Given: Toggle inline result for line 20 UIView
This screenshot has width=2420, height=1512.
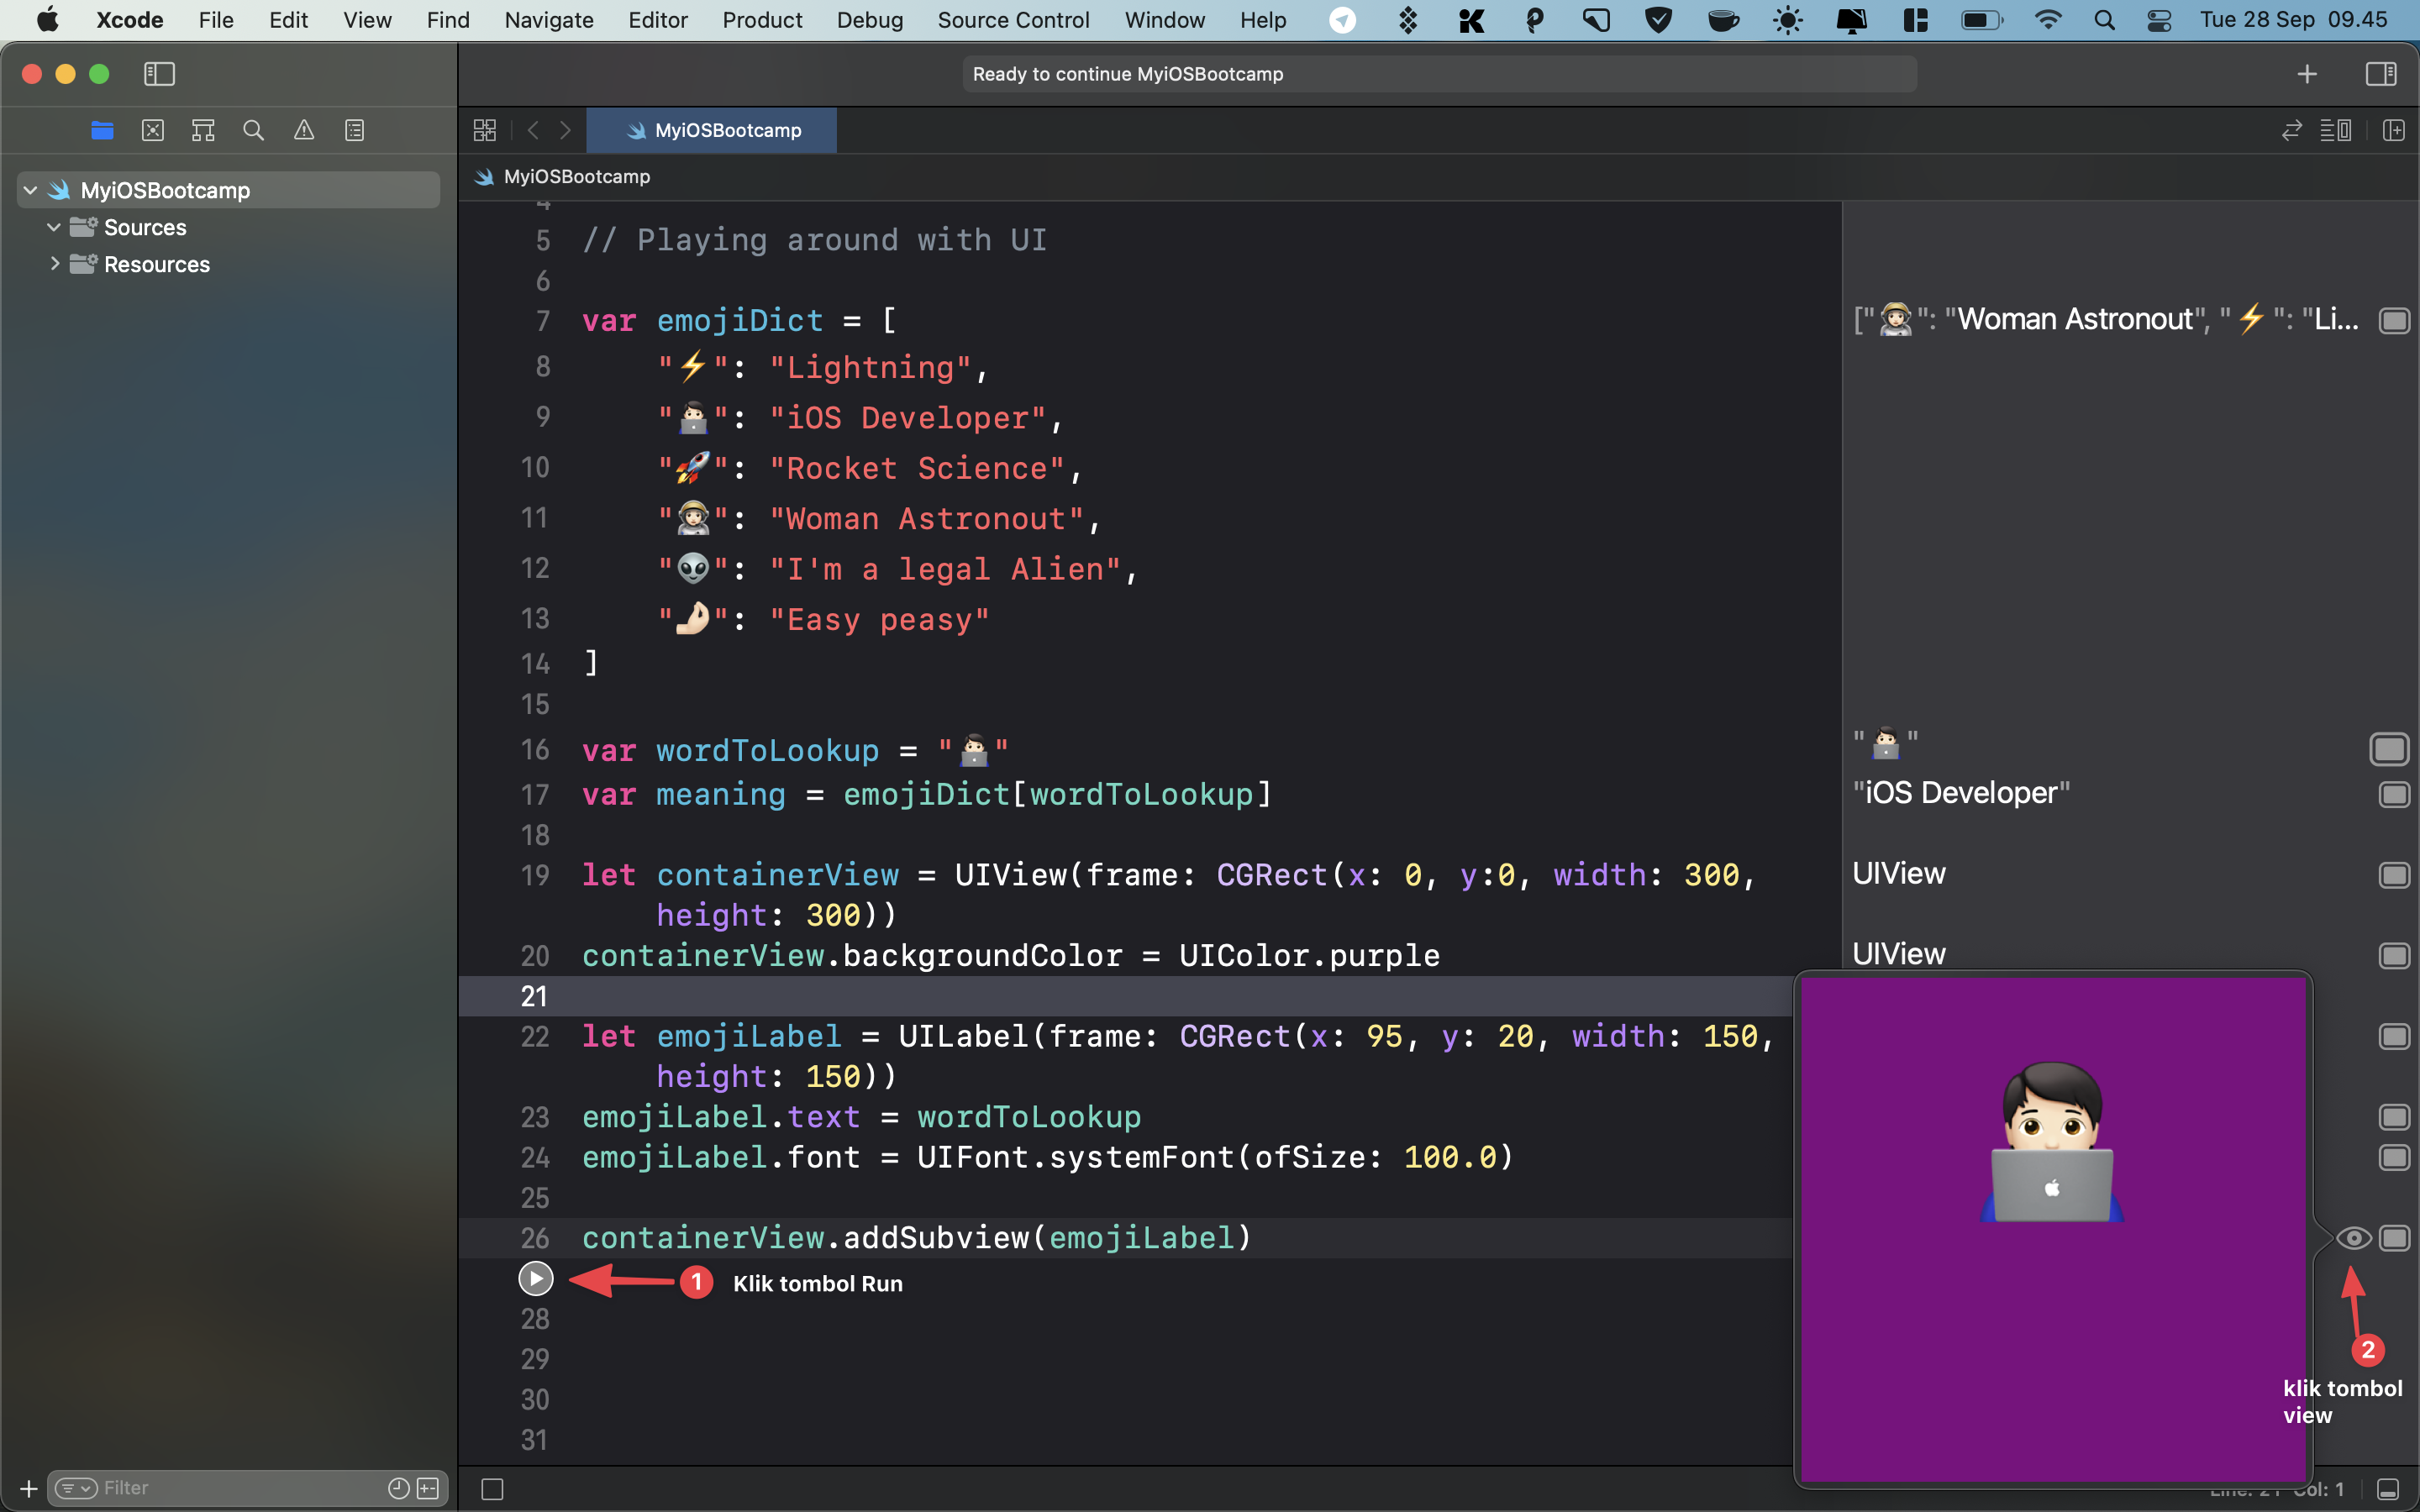Looking at the screenshot, I should point(2394,955).
